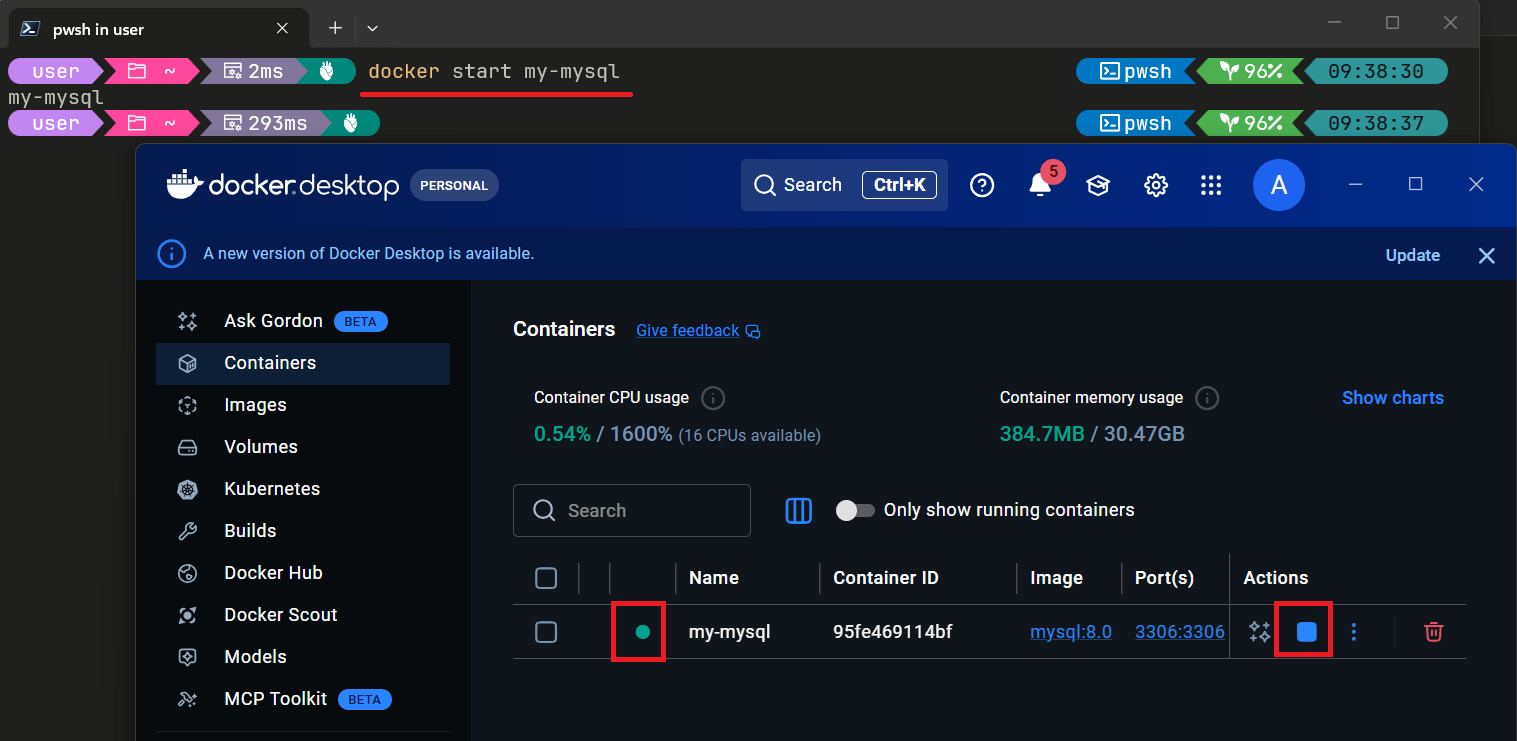1517x741 pixels.
Task: Click the info icon in update banner
Action: point(171,254)
